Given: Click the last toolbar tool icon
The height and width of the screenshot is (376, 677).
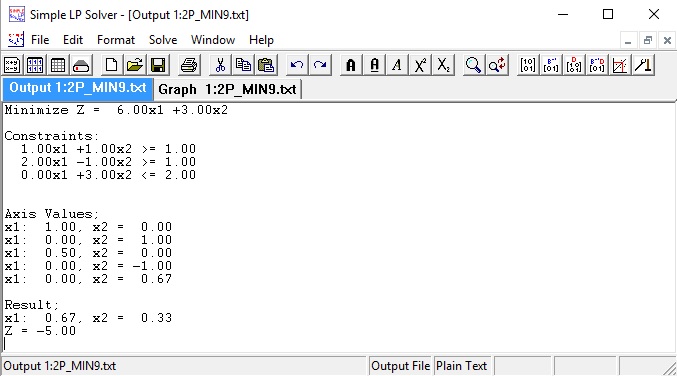Looking at the screenshot, I should [x=643, y=65].
